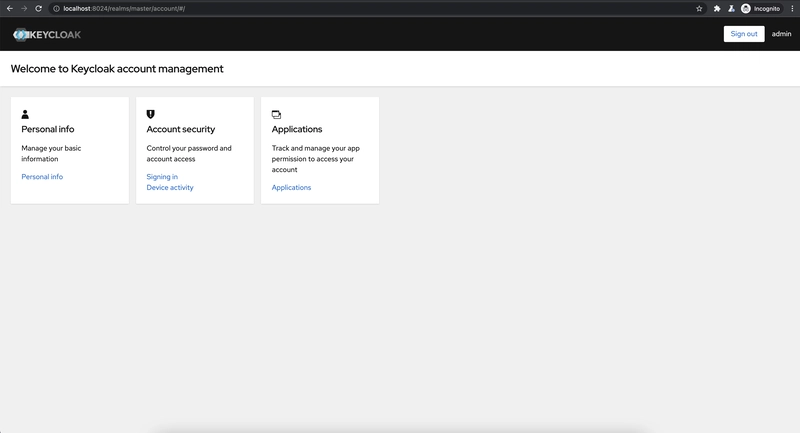Go to the Device activity link
Viewport: 800px width, 433px height.
tap(170, 187)
